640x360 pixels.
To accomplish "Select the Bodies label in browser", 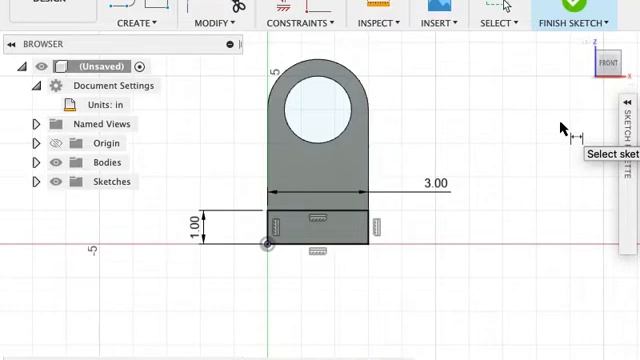I will coord(107,162).
